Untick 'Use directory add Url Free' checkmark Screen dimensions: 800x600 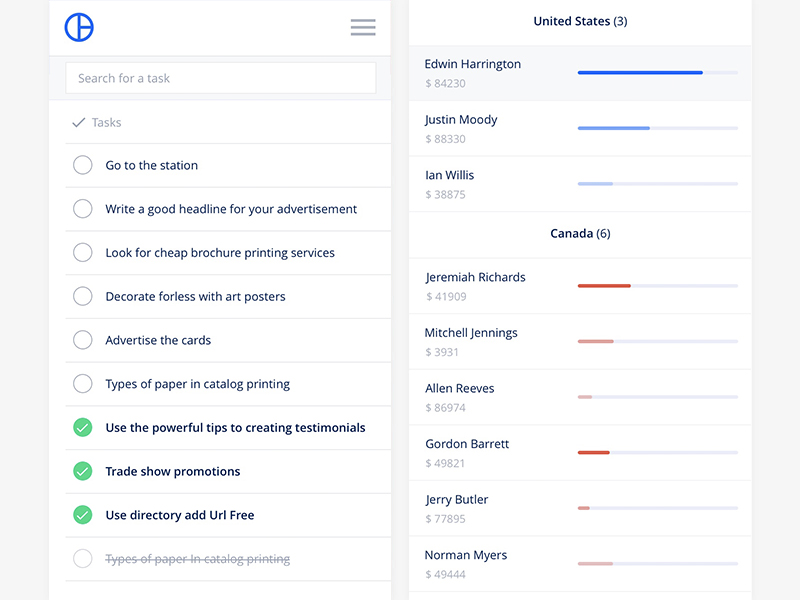coord(83,515)
